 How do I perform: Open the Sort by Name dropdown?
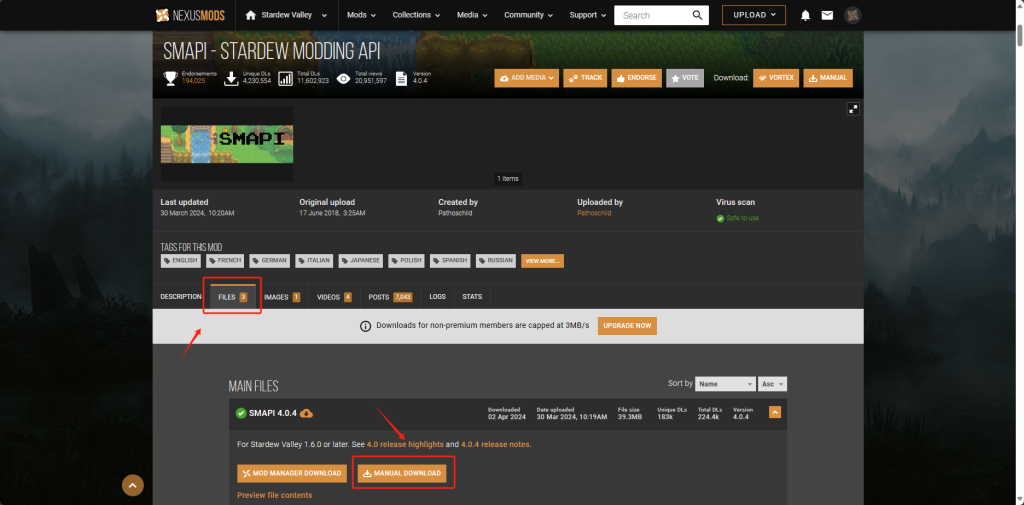[726, 384]
